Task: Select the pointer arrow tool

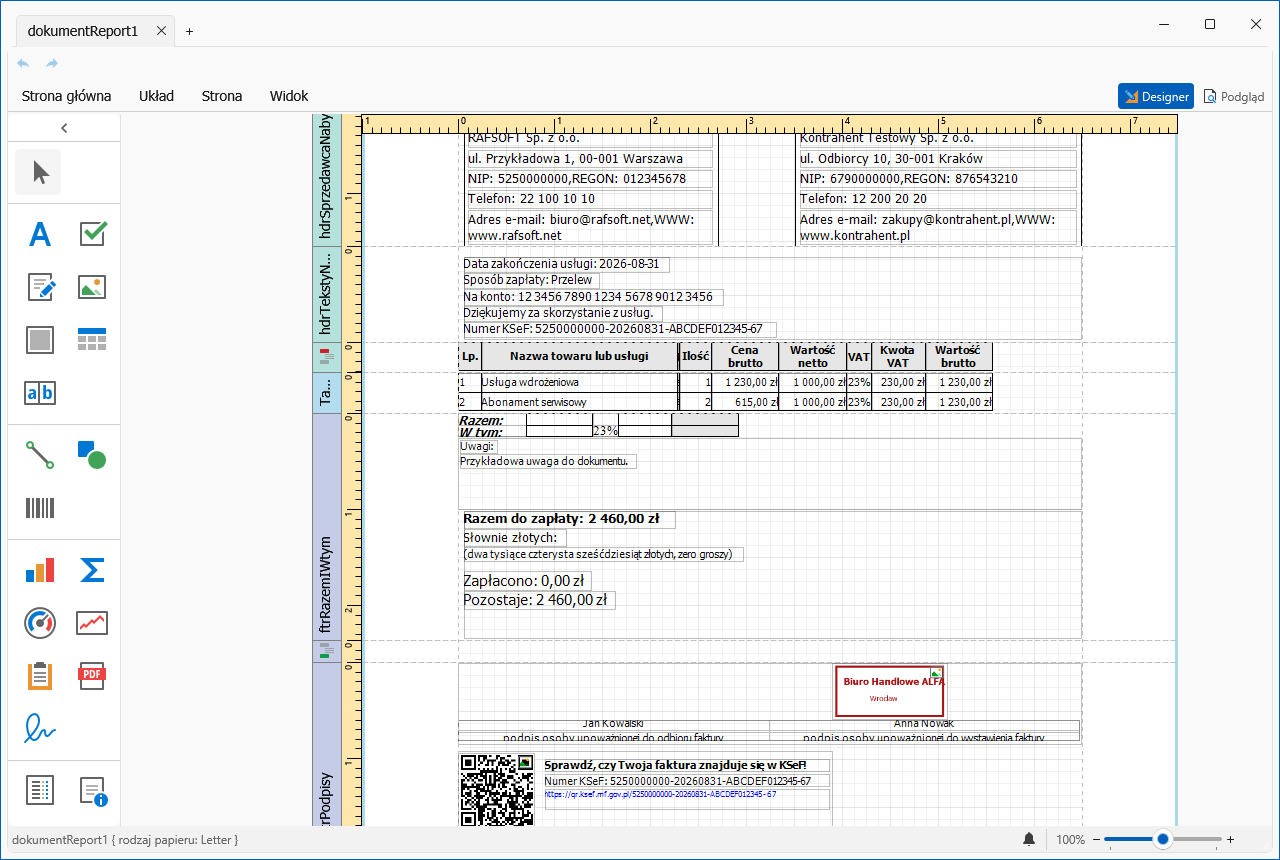Action: [x=40, y=172]
